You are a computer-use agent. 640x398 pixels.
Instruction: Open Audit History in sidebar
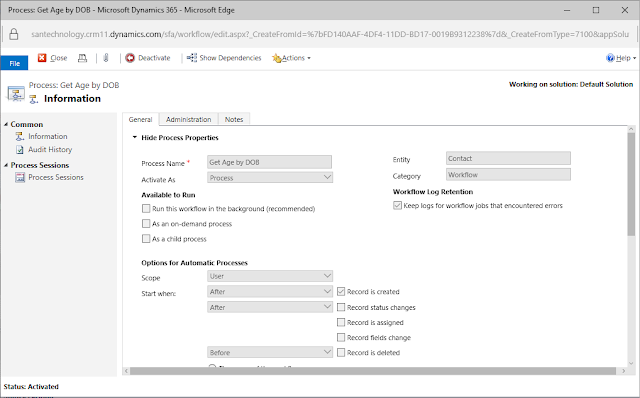pyautogui.click(x=50, y=149)
